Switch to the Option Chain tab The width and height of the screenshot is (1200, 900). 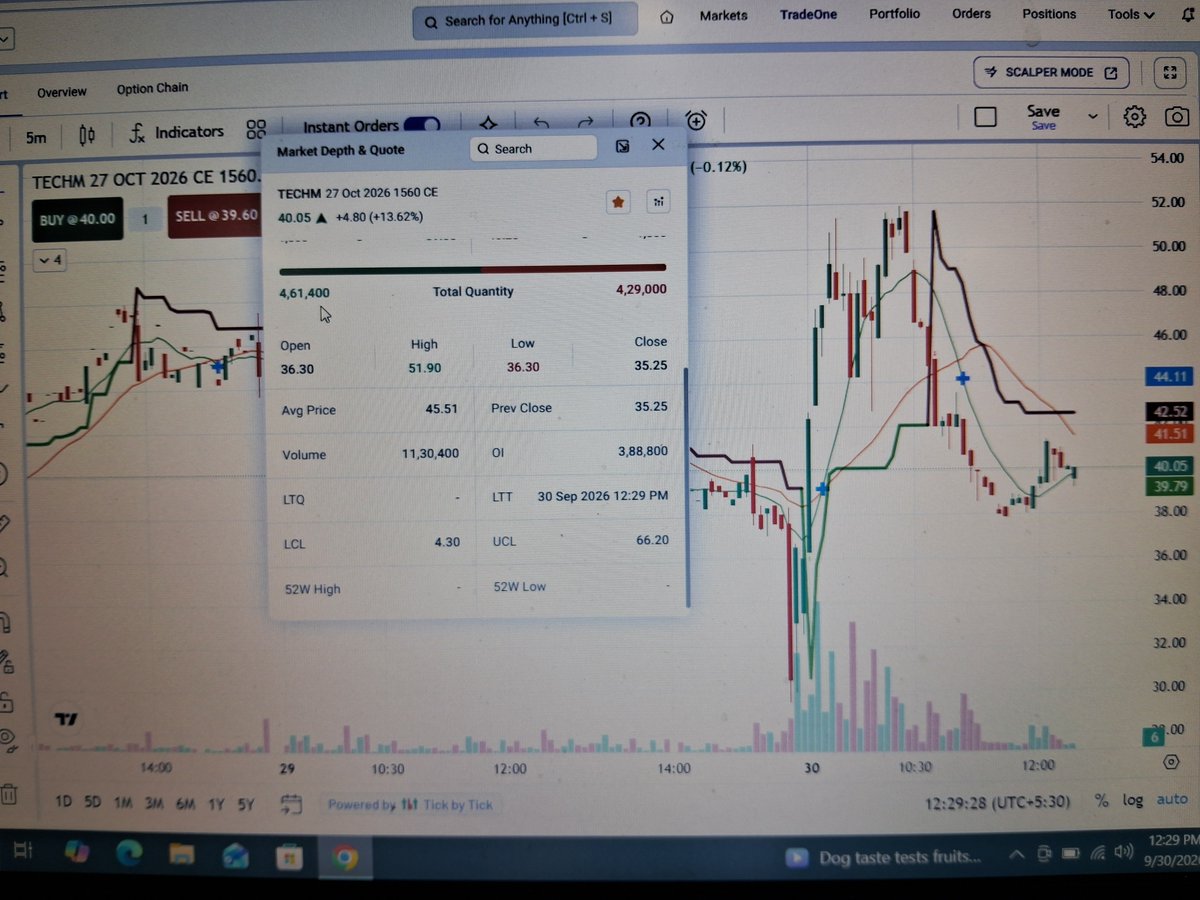click(152, 88)
